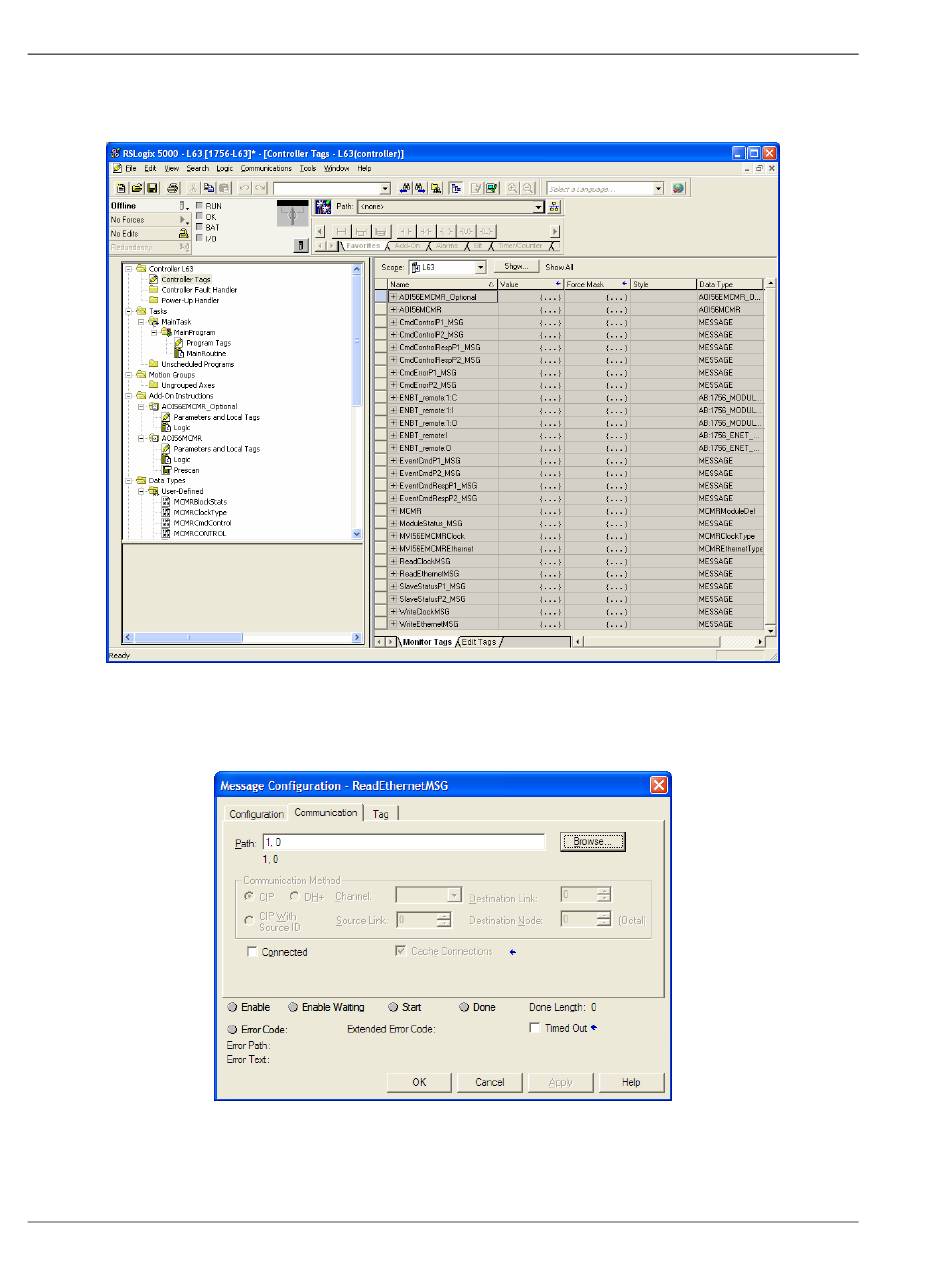Click the Who Active network icon beside Path
The height and width of the screenshot is (1267, 950).
pos(553,207)
